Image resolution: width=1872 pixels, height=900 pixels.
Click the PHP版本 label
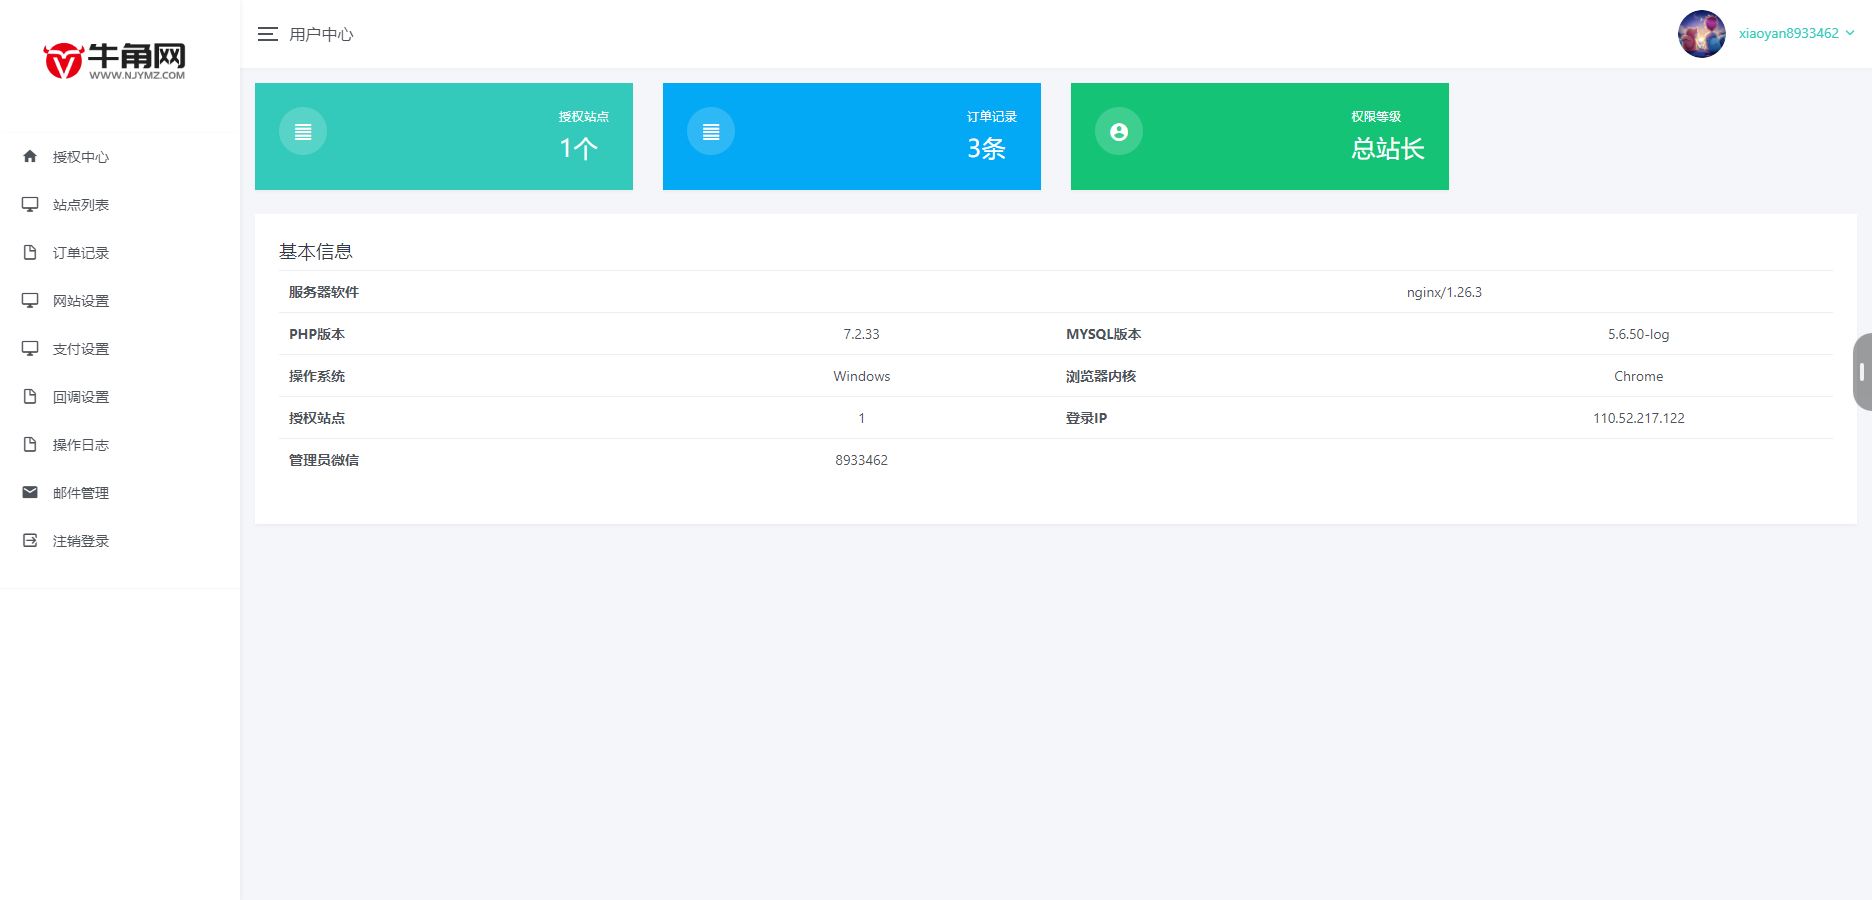[x=317, y=334]
